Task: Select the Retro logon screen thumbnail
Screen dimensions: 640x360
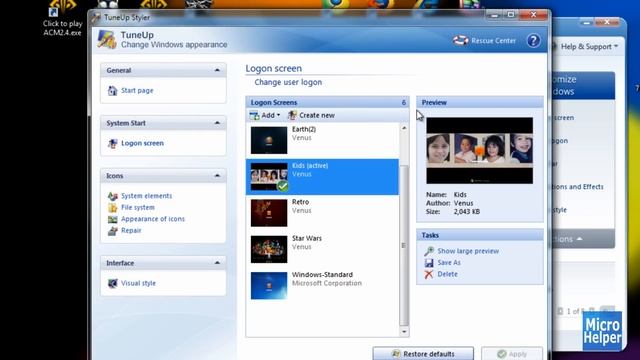Action: 269,213
